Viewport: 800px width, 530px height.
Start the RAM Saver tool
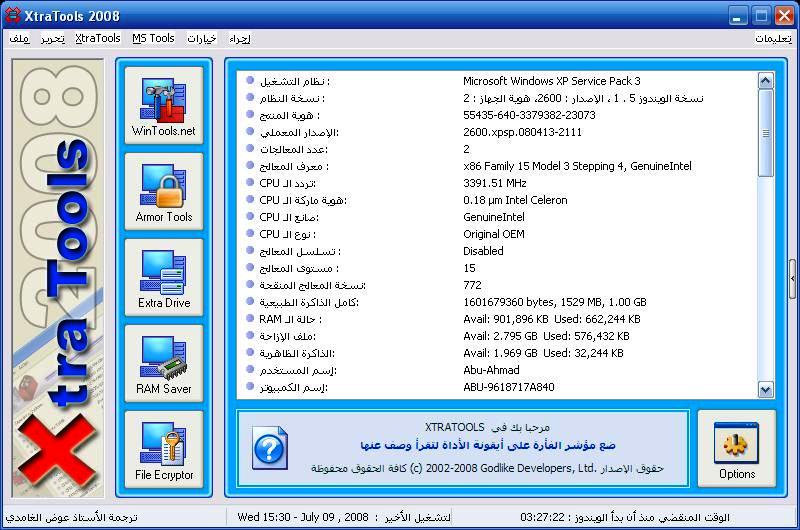(164, 363)
